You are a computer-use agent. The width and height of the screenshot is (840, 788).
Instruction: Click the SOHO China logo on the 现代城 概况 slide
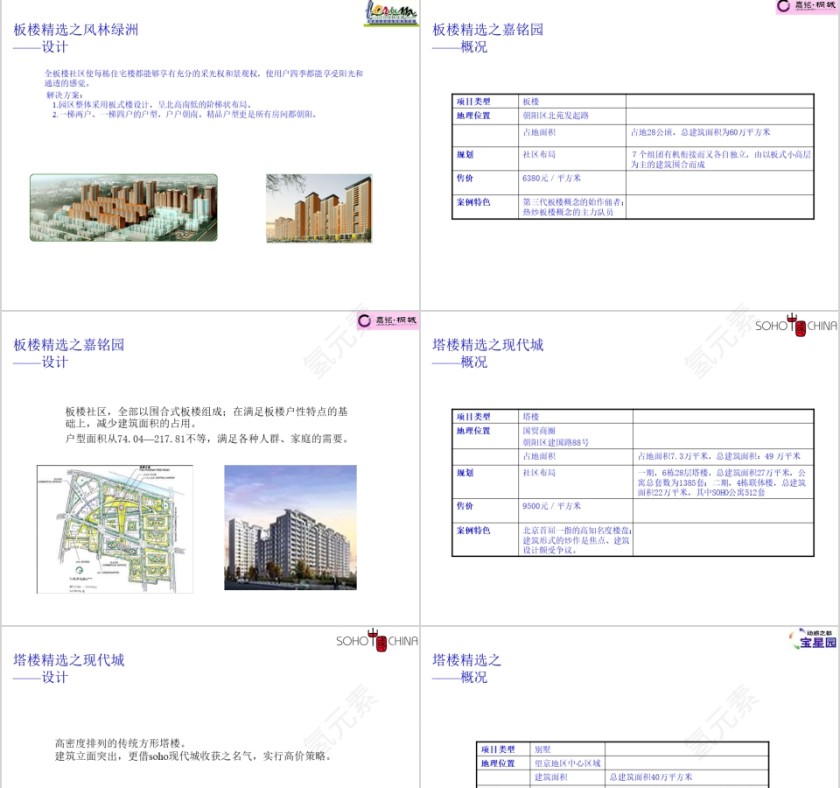tap(796, 325)
